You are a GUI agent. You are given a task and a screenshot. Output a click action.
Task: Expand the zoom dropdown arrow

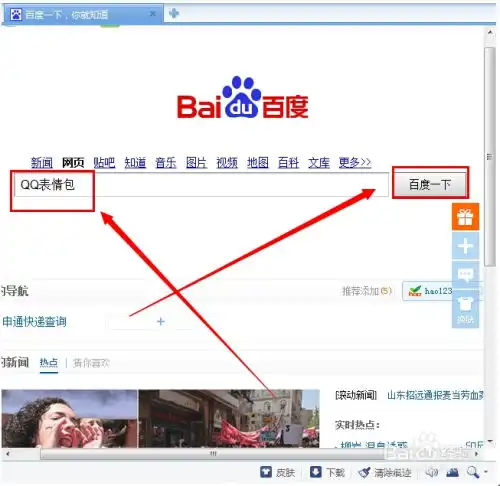[x=486, y=472]
